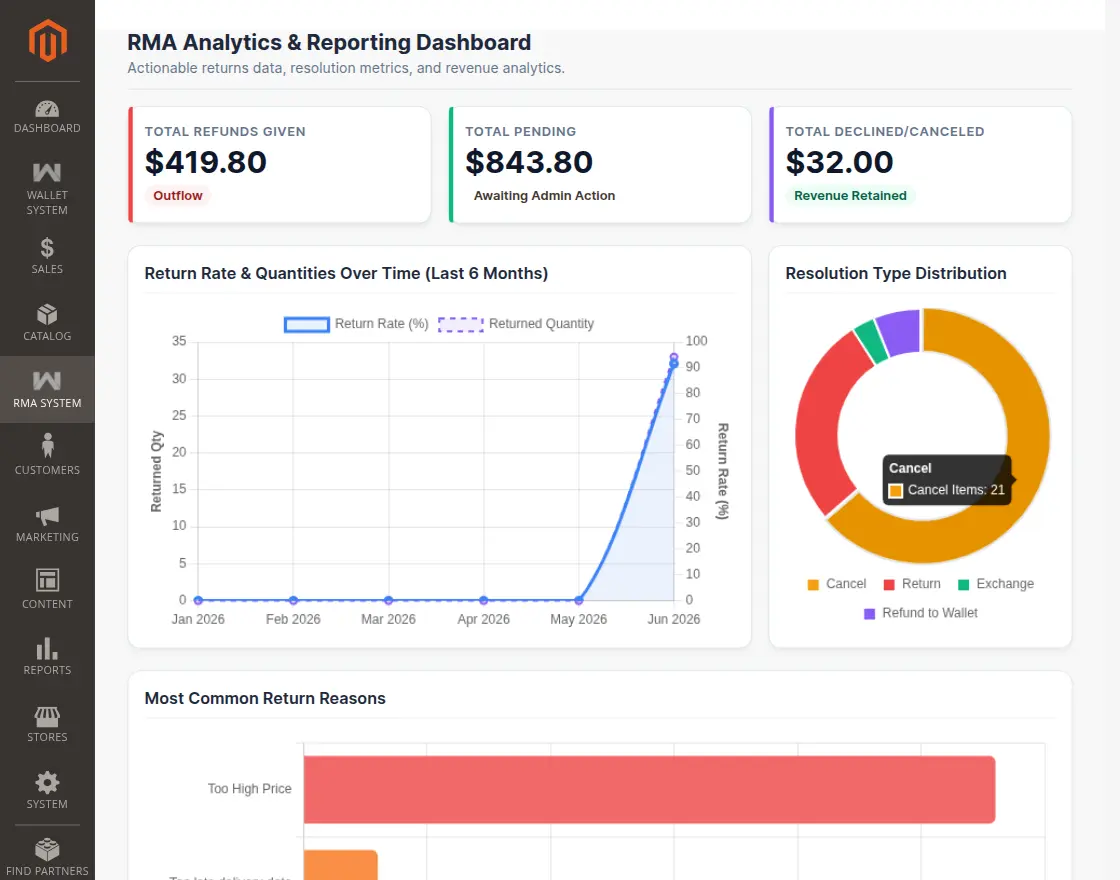Select the RMA System sidebar menu
1120x880 pixels.
pyautogui.click(x=47, y=389)
